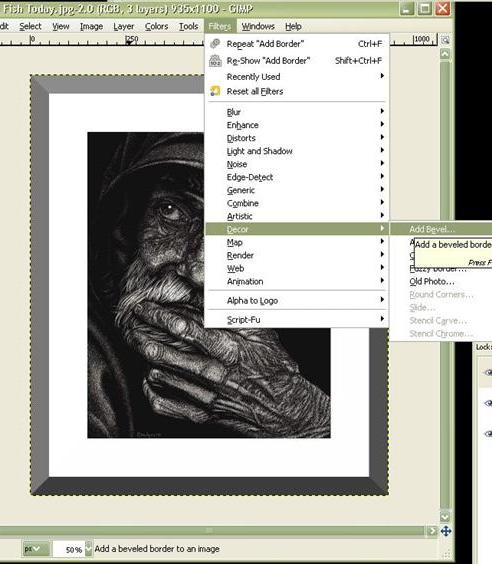Expand the Blur filters submenu

[x=297, y=112]
